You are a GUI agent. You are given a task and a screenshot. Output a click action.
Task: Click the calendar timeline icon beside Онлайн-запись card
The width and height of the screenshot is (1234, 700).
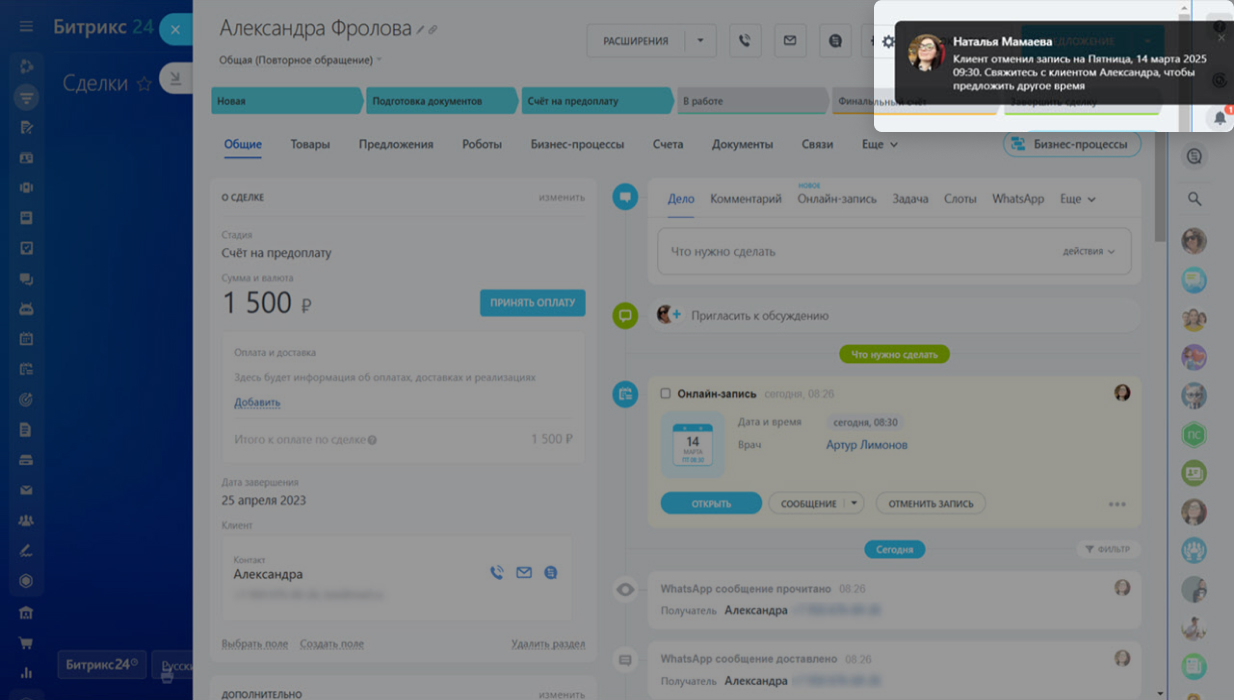point(625,394)
